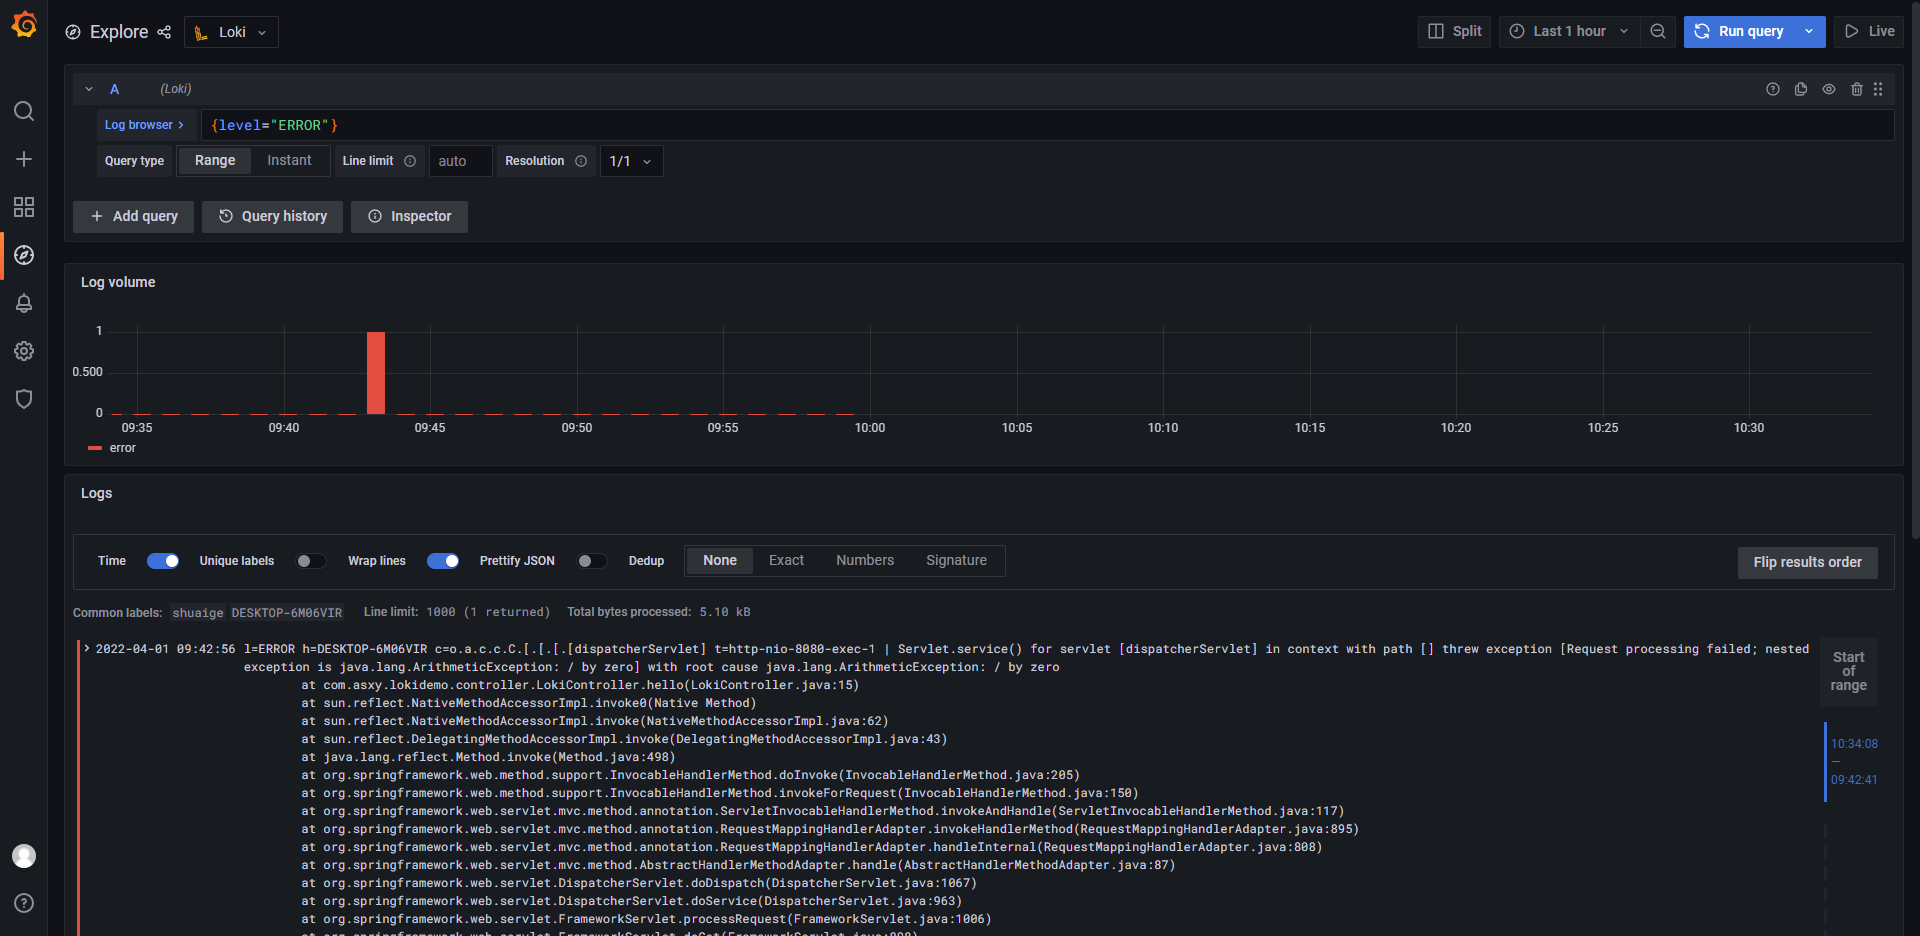This screenshot has height=936, width=1920.
Task: Turn off the Wrap lines toggle
Action: click(443, 561)
